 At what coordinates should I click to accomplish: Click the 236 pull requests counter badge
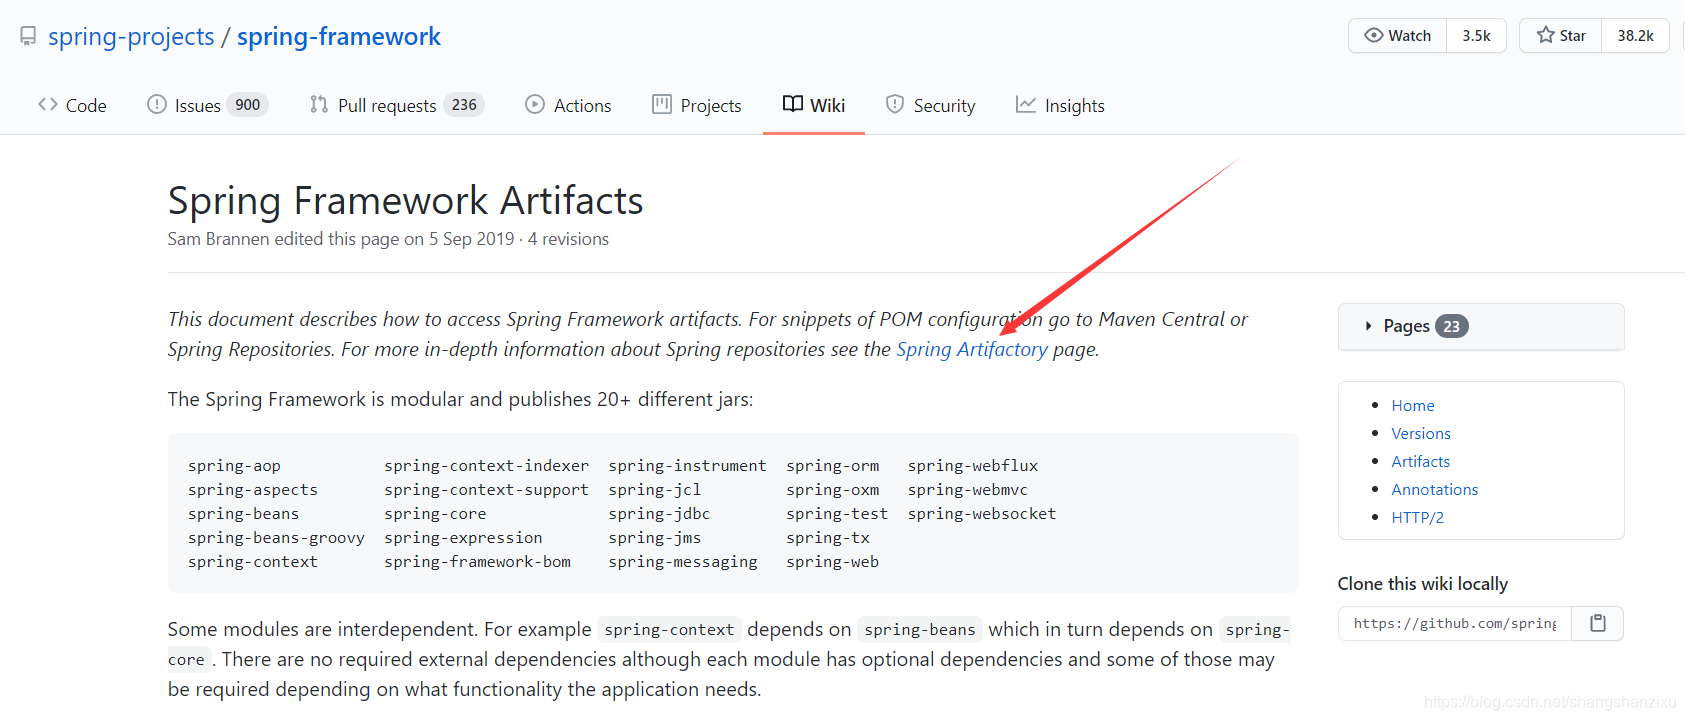pos(464,105)
